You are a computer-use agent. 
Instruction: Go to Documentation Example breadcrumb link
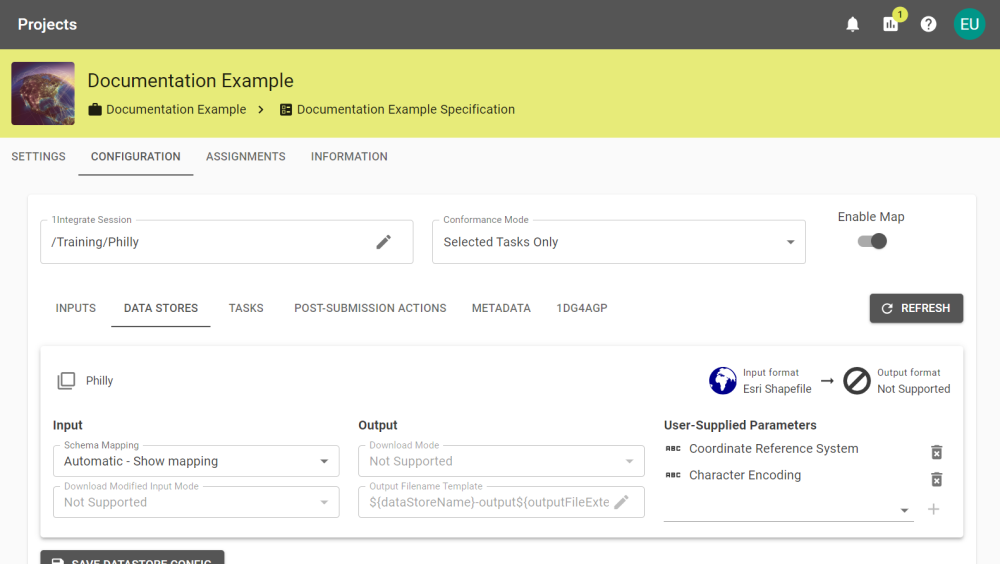point(176,109)
